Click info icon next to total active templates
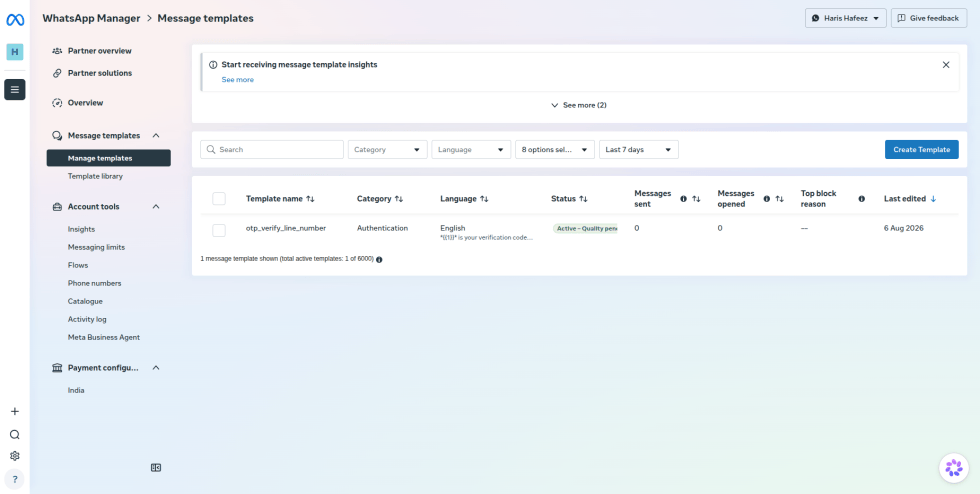 point(379,259)
